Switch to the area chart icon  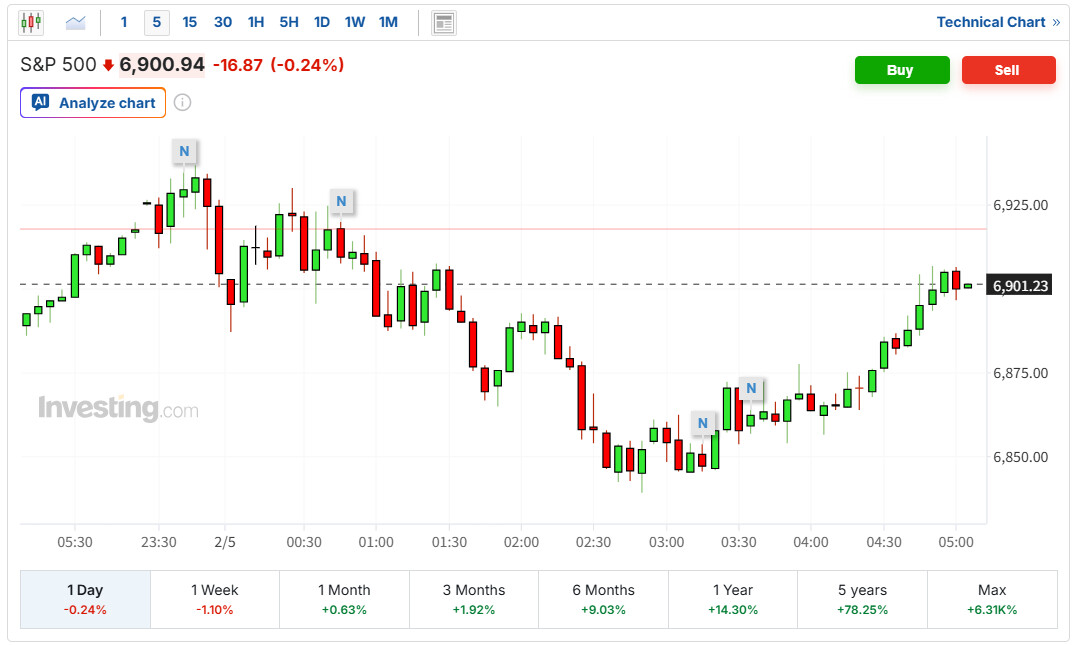tap(76, 22)
